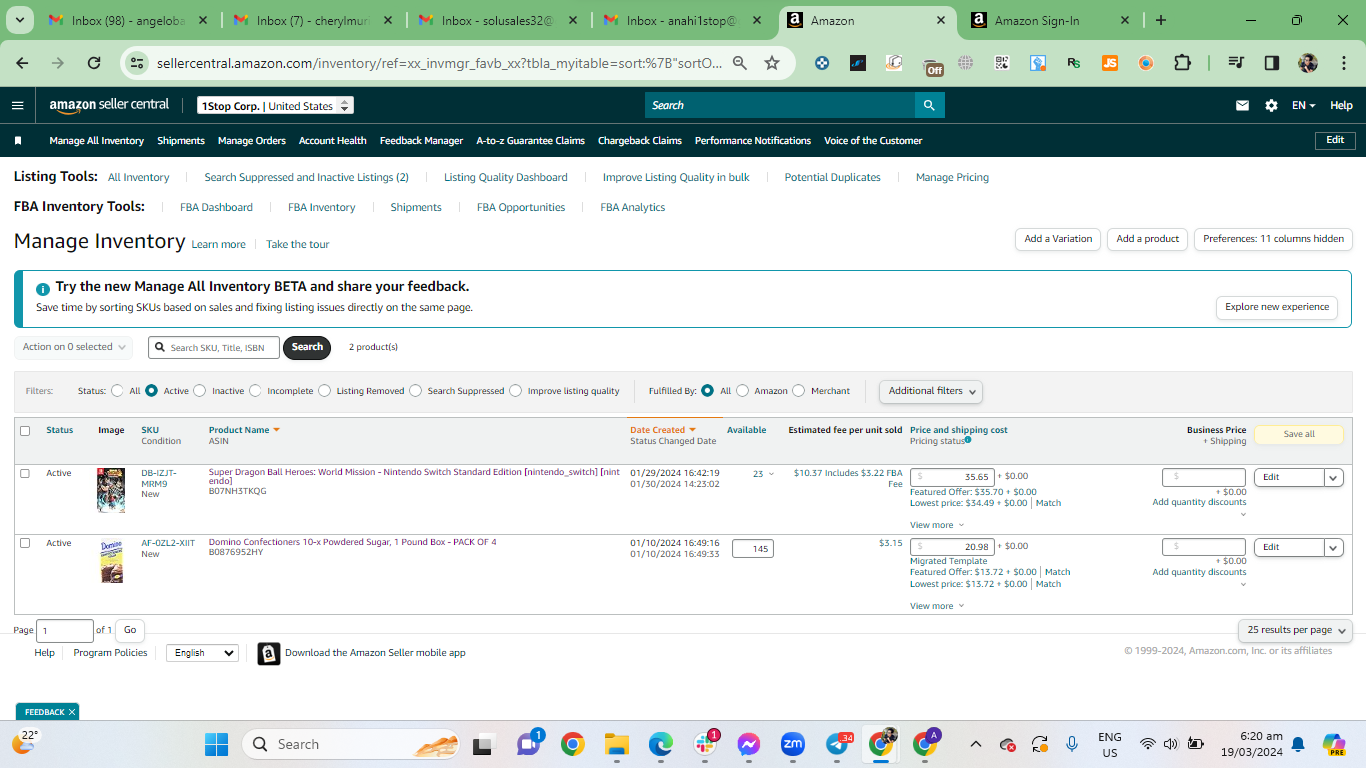Click the site information icon in the address bar
Screen dimensions: 1366x768
[137, 63]
